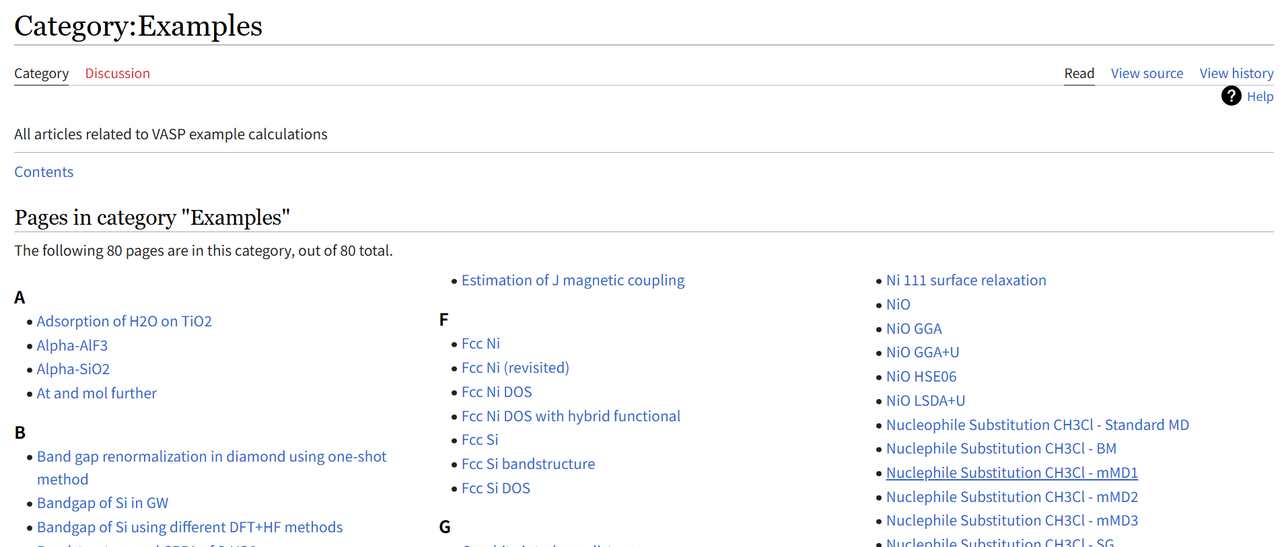
Task: Open the NiO HSE06 example
Action: (x=921, y=376)
